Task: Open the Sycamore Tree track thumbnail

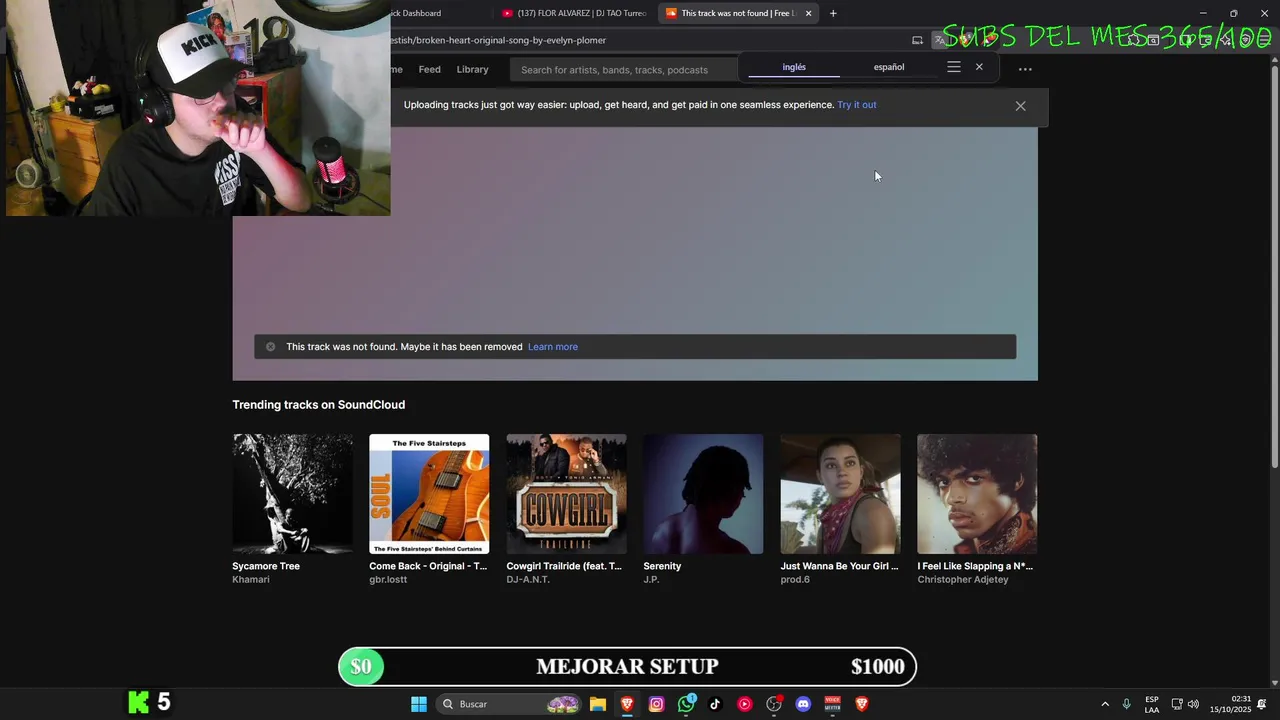Action: 292,494
